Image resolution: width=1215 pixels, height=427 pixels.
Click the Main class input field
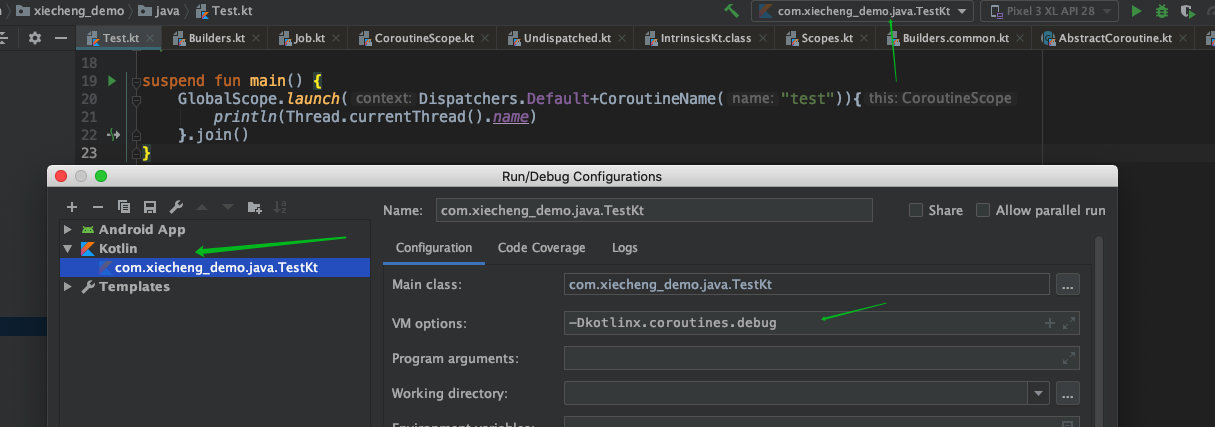[x=807, y=285]
